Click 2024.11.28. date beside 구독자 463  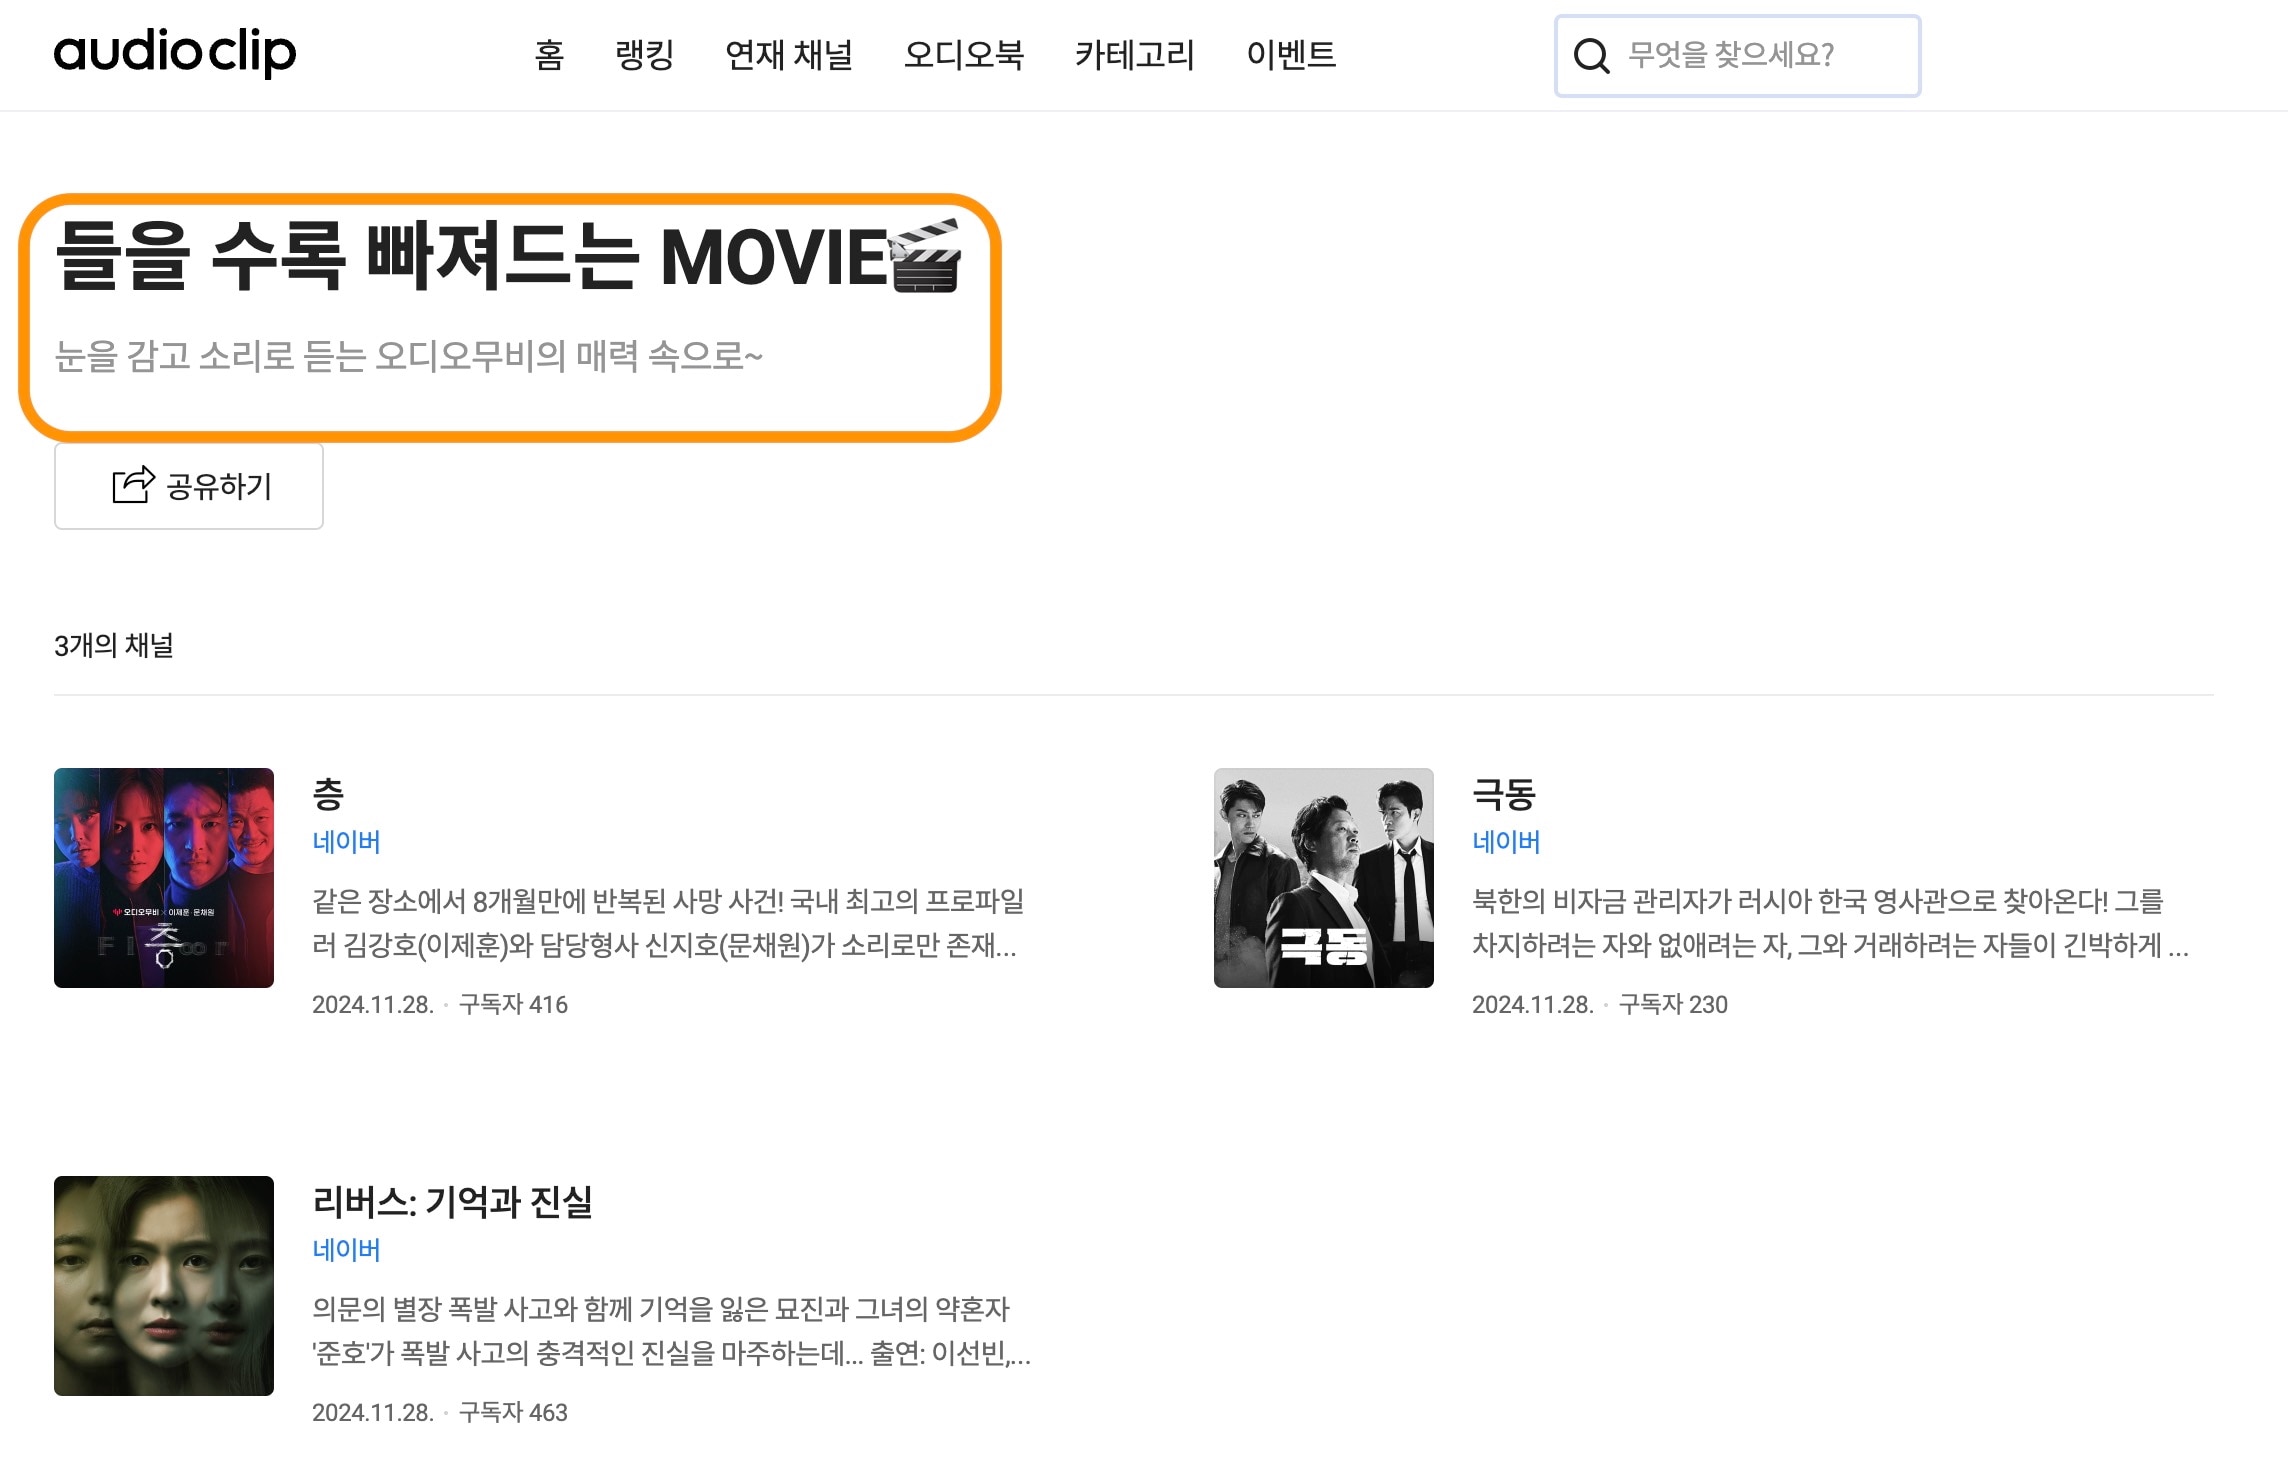(x=373, y=1413)
